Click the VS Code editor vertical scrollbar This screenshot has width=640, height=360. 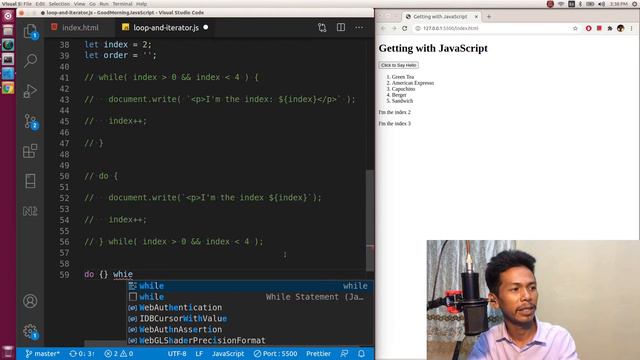click(370, 220)
